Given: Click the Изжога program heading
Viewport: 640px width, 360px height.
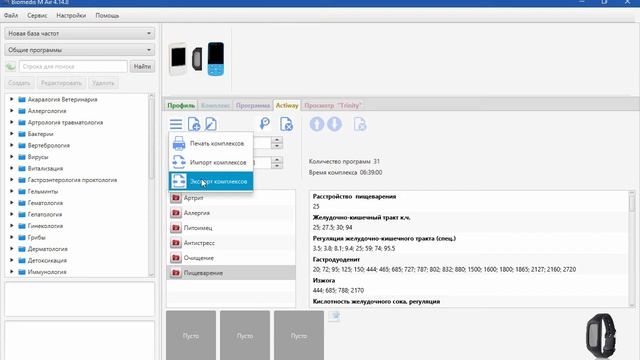Looking at the screenshot, I should (x=324, y=280).
